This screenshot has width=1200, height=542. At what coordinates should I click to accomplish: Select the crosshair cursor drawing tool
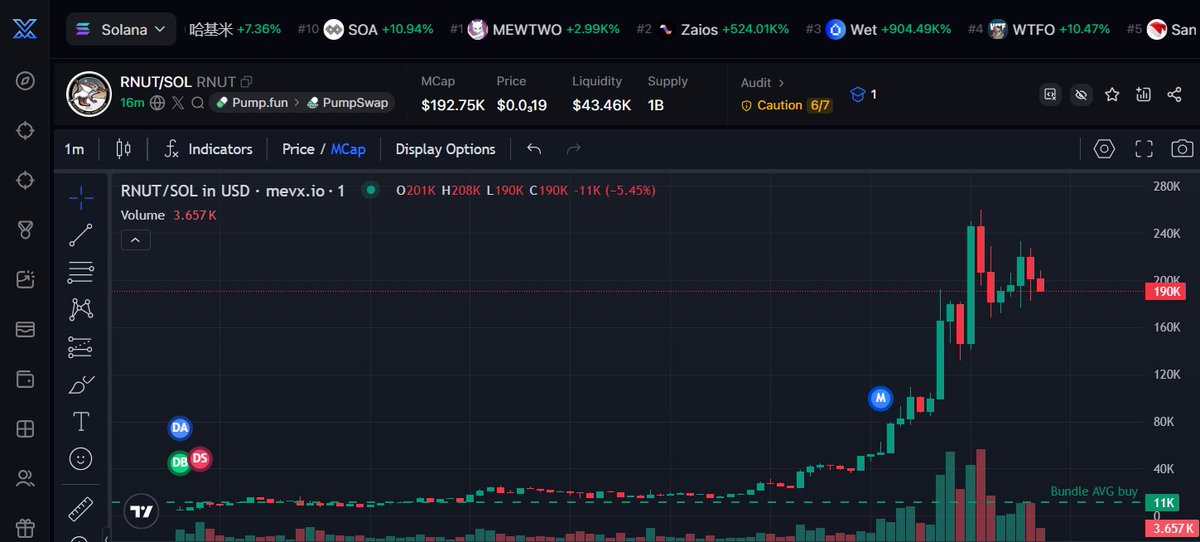coord(81,197)
